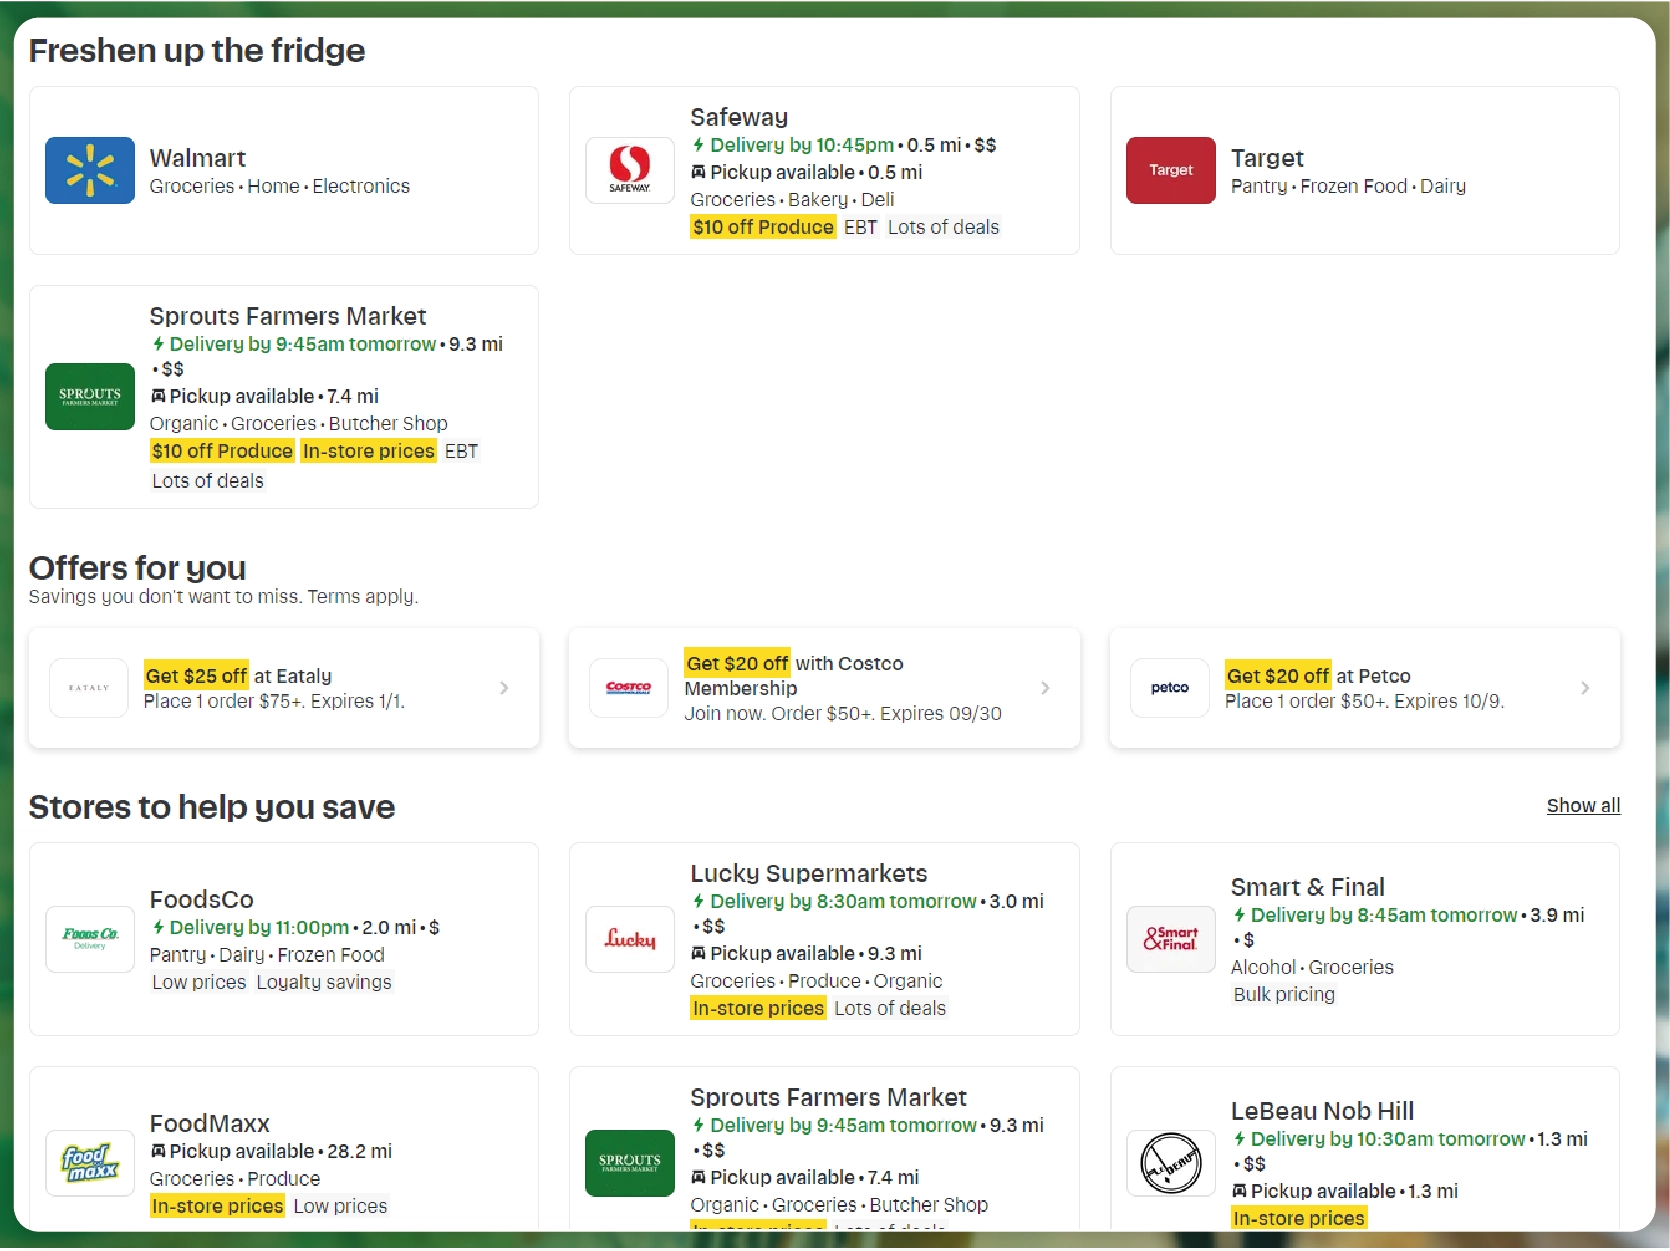Click 'Join now. Order $50+. Expires 09/30' text

point(843,713)
